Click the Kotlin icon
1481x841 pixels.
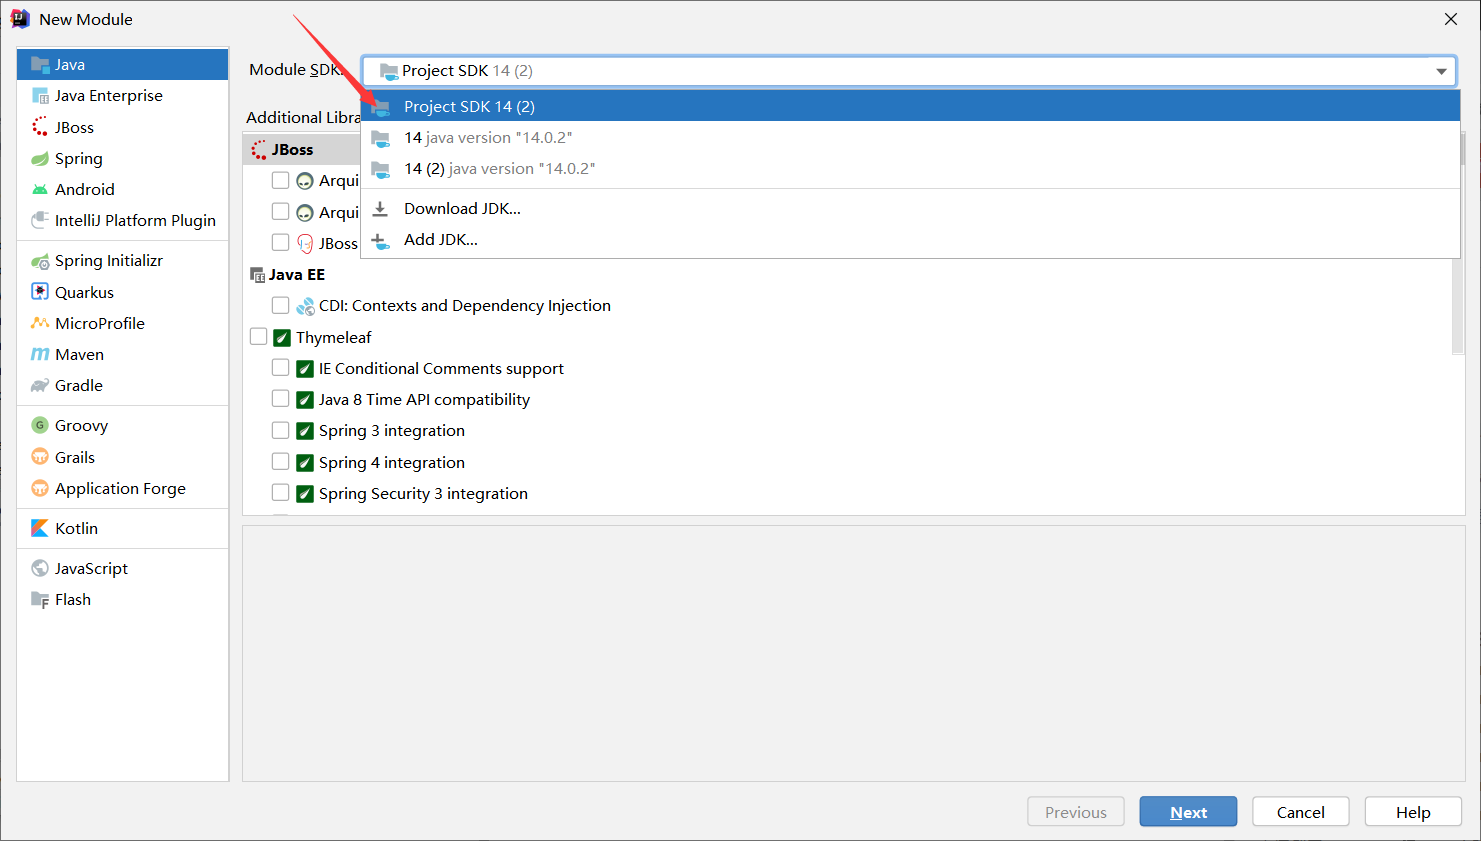click(40, 528)
